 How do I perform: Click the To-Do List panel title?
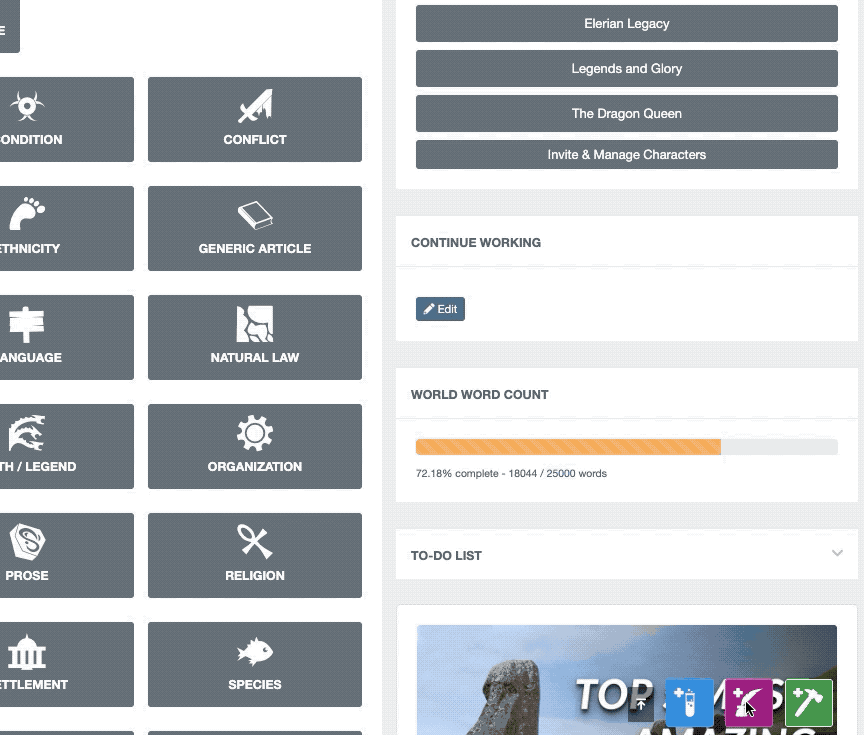tap(446, 556)
